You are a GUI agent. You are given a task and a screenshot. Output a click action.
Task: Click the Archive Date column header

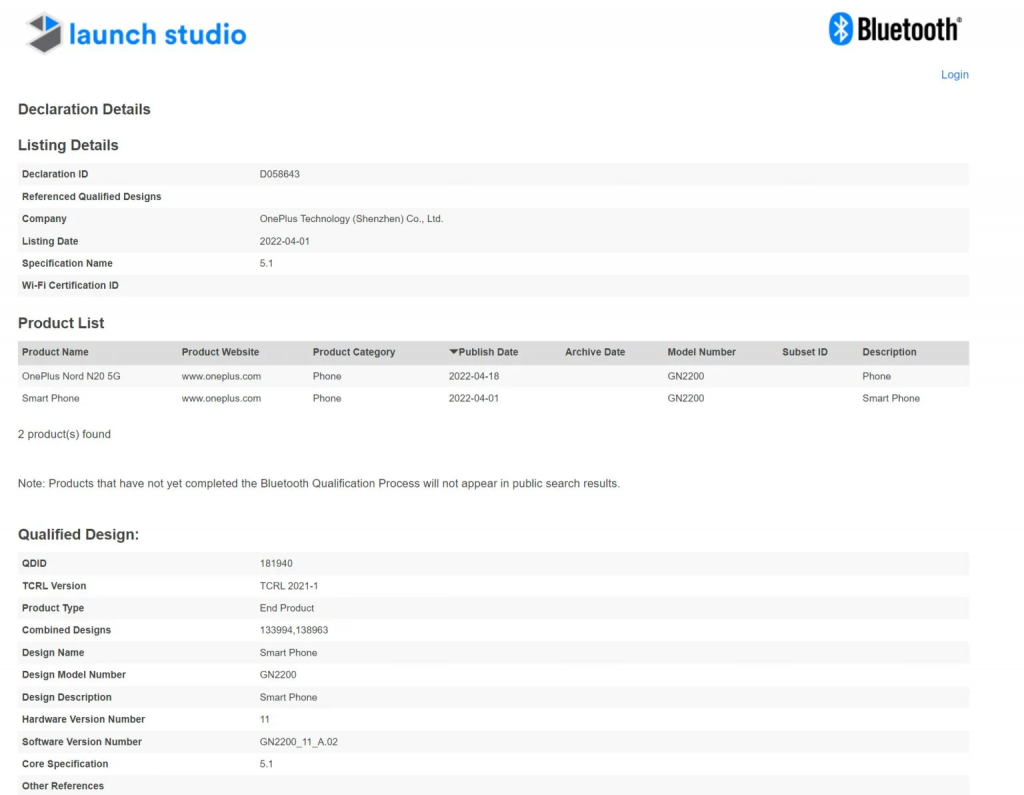pos(595,352)
